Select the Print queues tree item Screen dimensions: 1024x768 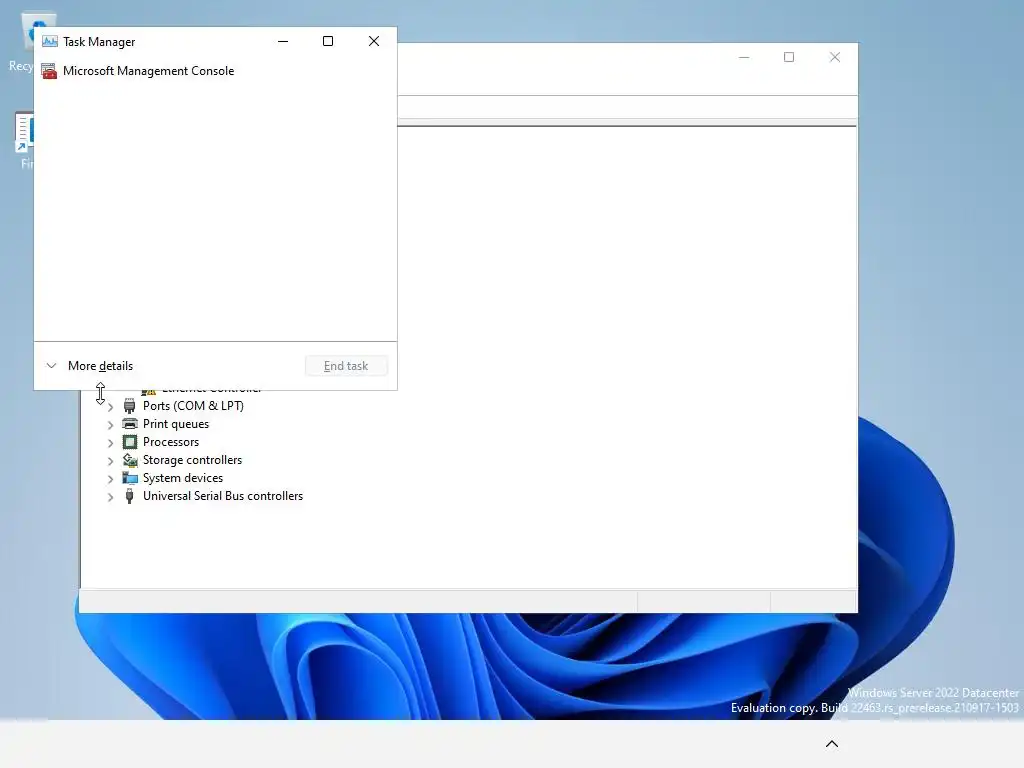pyautogui.click(x=176, y=424)
